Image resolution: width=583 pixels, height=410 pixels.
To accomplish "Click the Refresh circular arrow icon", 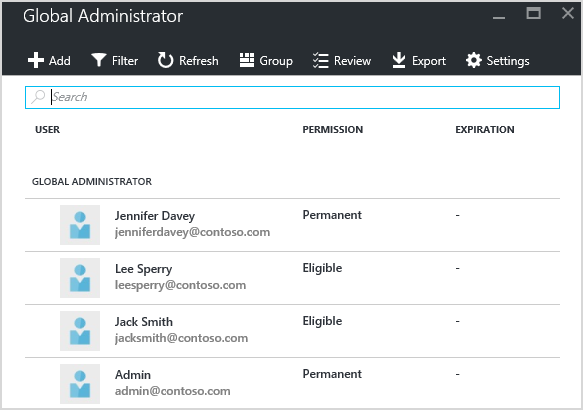I will [165, 60].
